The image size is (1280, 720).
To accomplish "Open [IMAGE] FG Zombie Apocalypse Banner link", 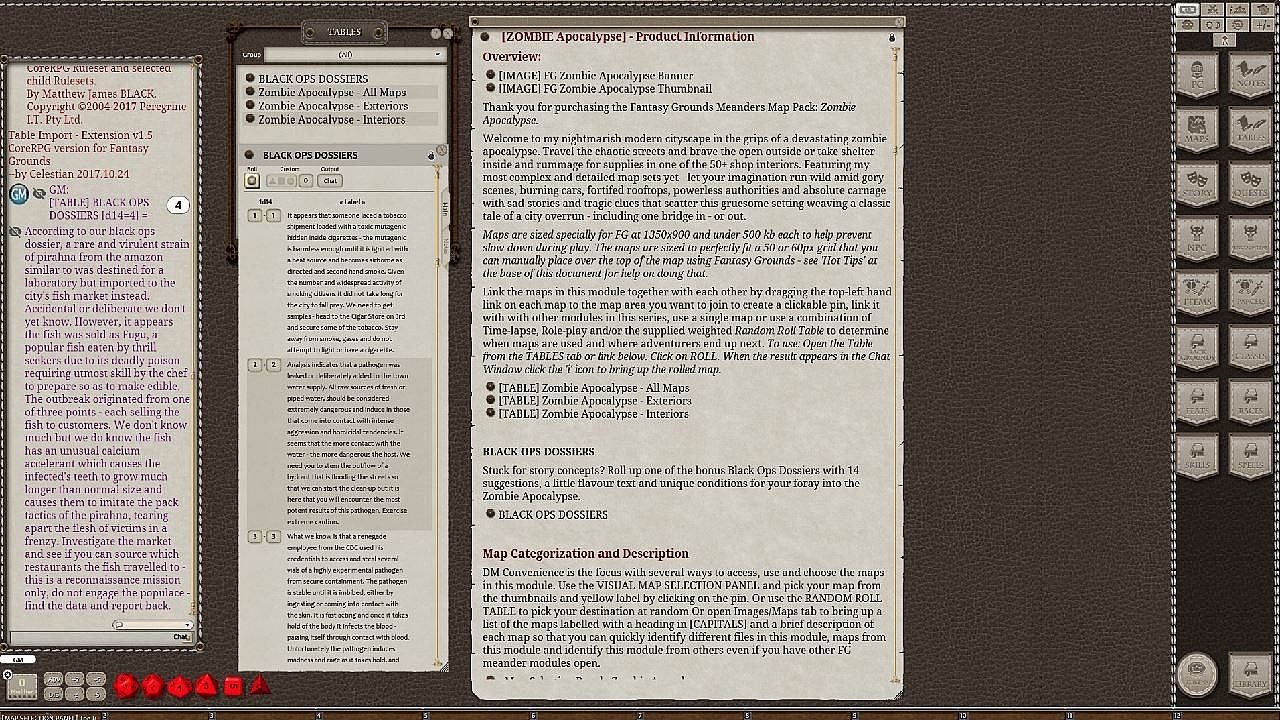I will (x=596, y=75).
